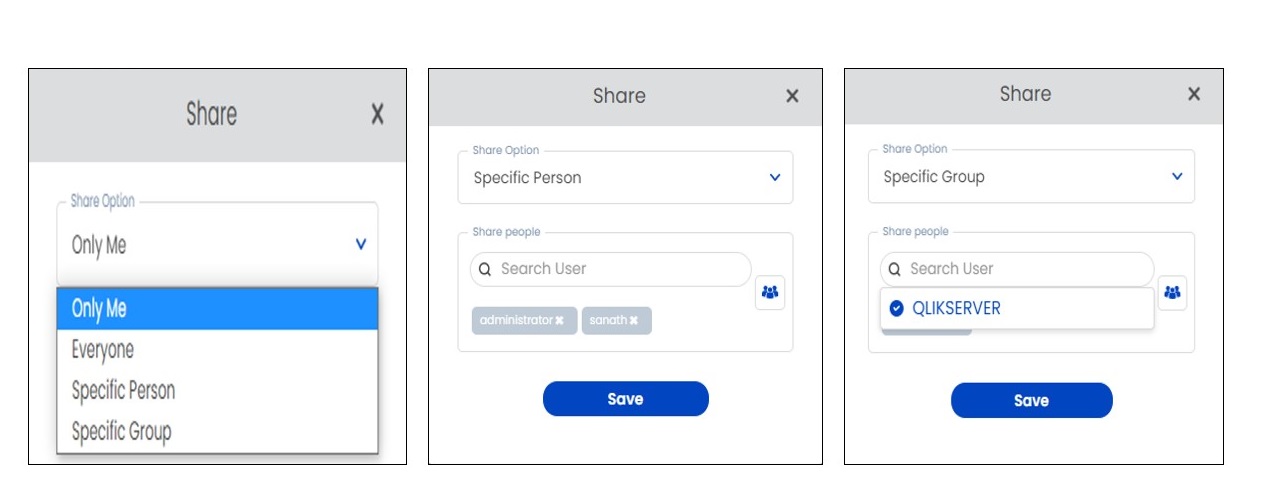Remove the sanath tag via its x icon

click(x=634, y=321)
